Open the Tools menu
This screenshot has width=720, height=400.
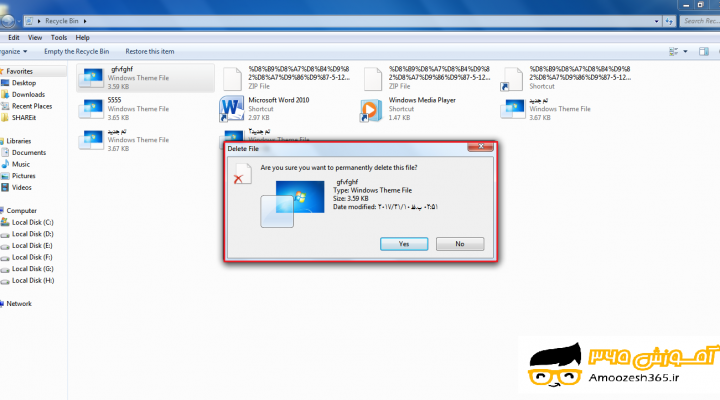click(59, 38)
